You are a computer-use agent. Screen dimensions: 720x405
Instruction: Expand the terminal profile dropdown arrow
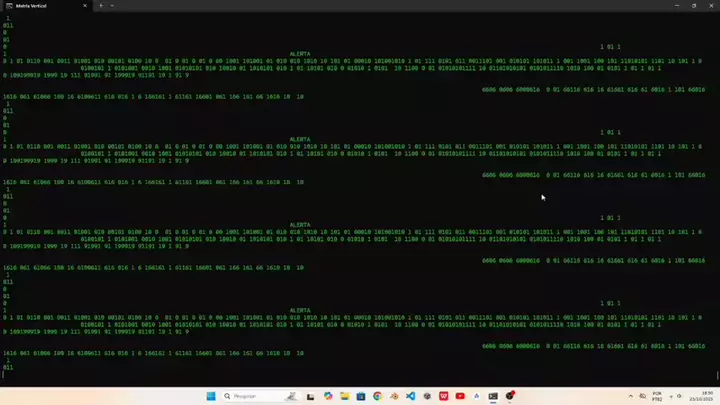point(112,5)
